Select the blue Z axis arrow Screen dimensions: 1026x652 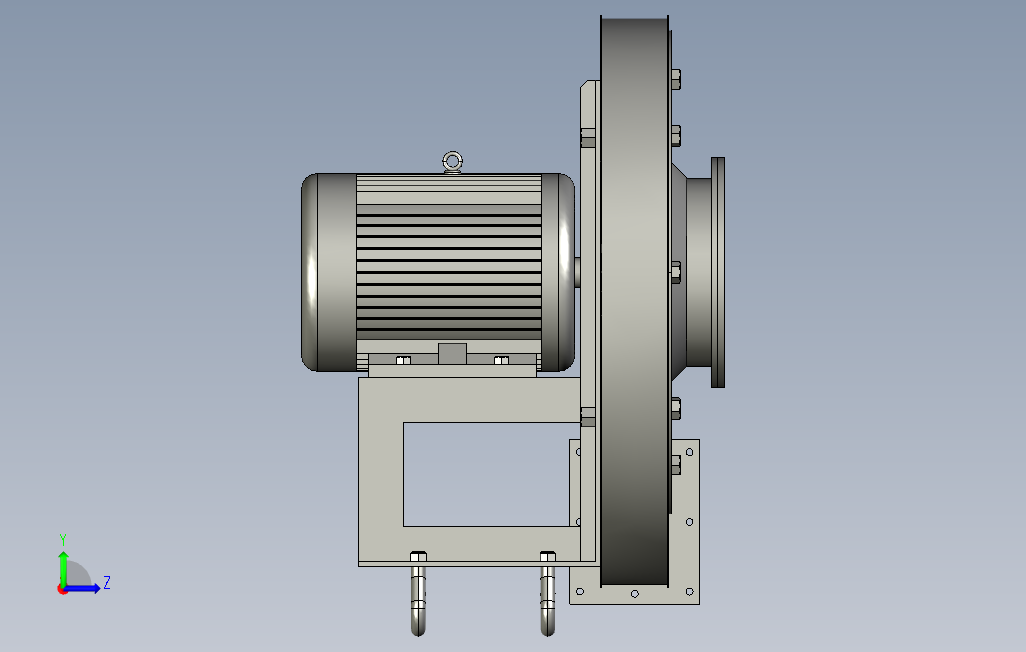coord(83,589)
